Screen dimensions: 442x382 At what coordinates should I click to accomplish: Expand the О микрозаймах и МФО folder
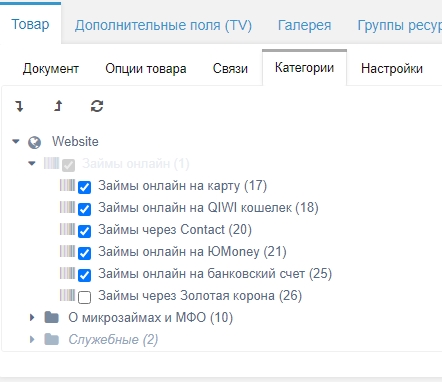(x=32, y=317)
